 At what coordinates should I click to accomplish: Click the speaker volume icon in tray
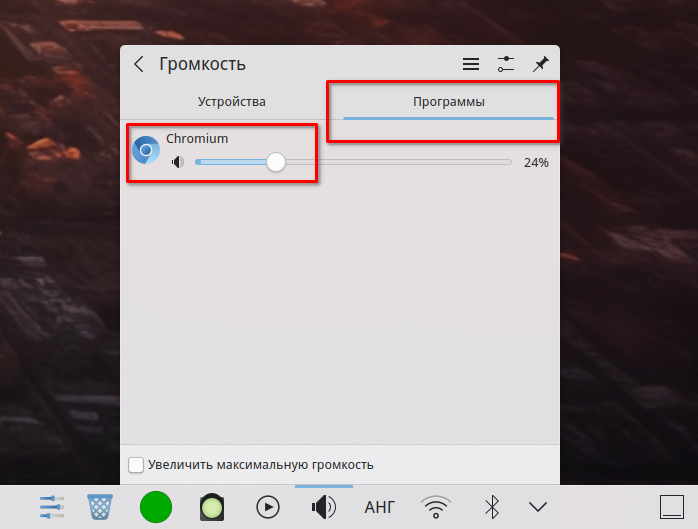click(x=324, y=507)
